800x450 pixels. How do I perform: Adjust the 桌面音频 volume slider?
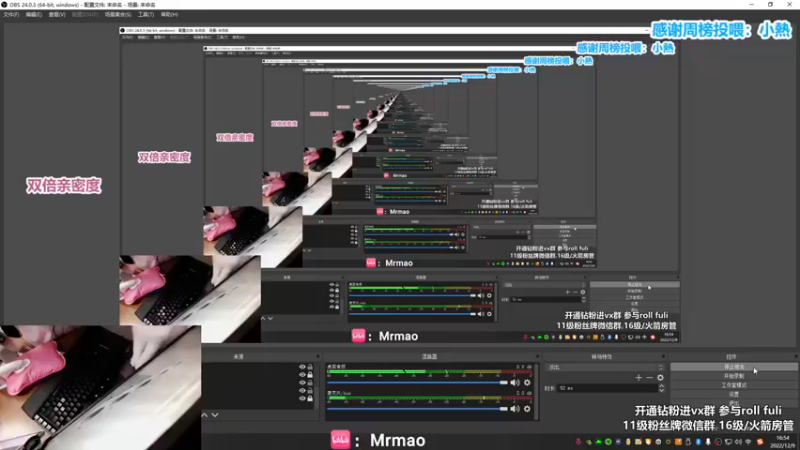pos(417,383)
